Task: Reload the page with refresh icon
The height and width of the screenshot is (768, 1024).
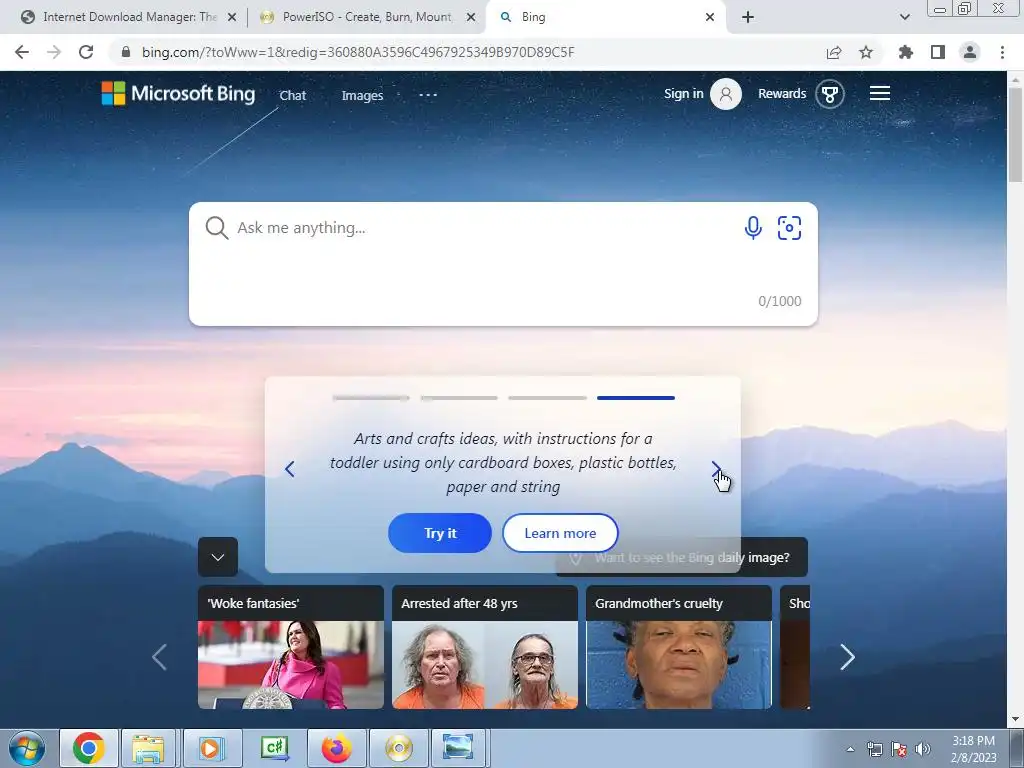Action: 86,52
